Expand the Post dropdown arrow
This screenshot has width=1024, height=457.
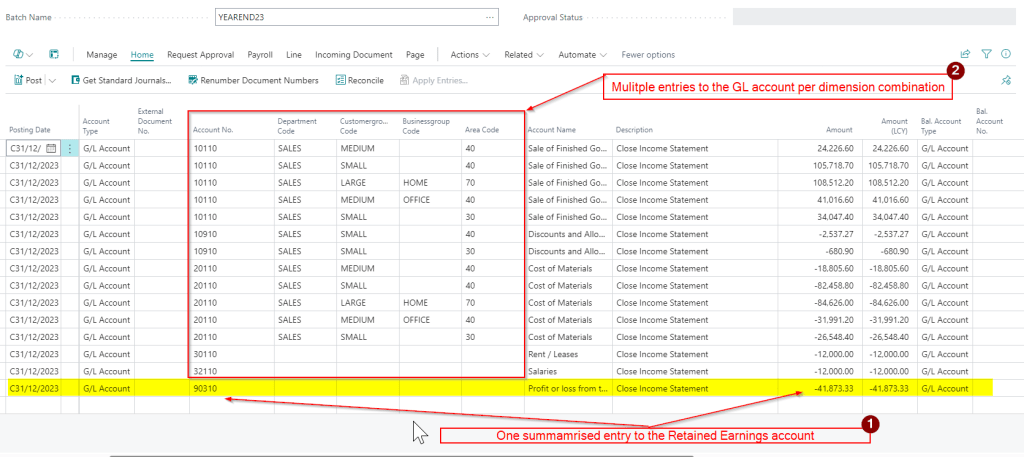point(52,80)
